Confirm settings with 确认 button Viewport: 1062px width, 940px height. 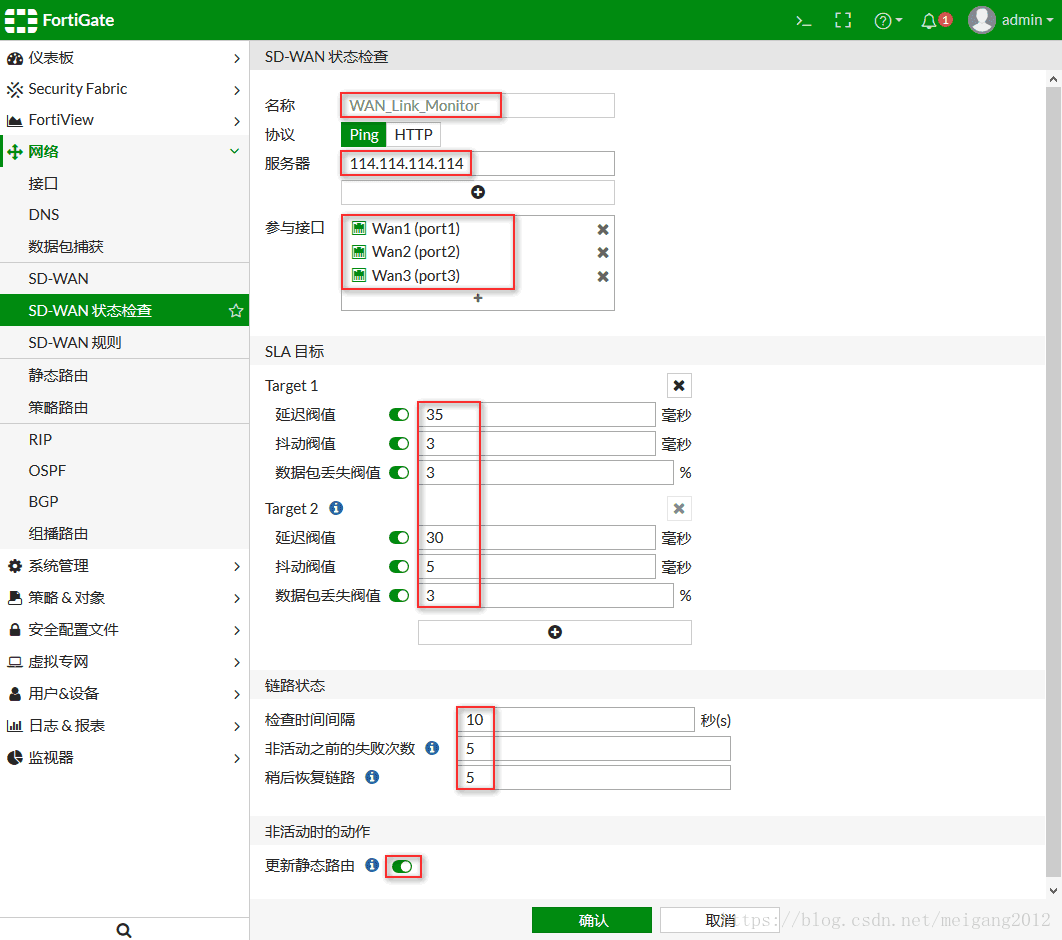pos(591,920)
